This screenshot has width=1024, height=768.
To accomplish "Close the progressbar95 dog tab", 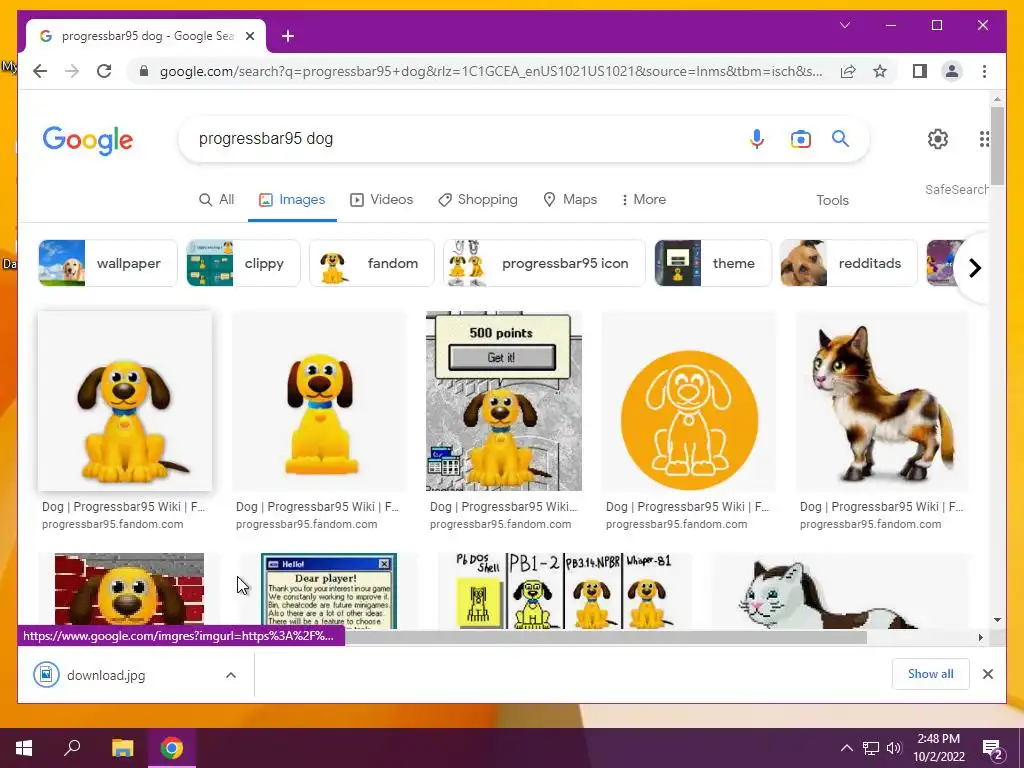I will [x=249, y=36].
